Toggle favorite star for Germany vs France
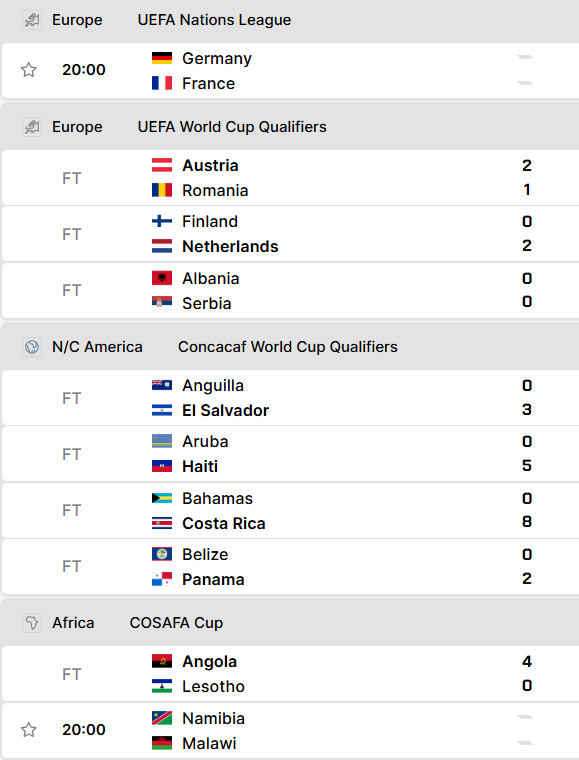This screenshot has height=760, width=579. pyautogui.click(x=29, y=70)
